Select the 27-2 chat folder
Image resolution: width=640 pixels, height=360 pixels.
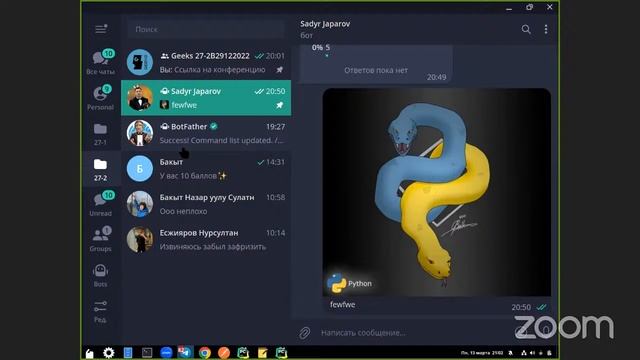(100, 169)
